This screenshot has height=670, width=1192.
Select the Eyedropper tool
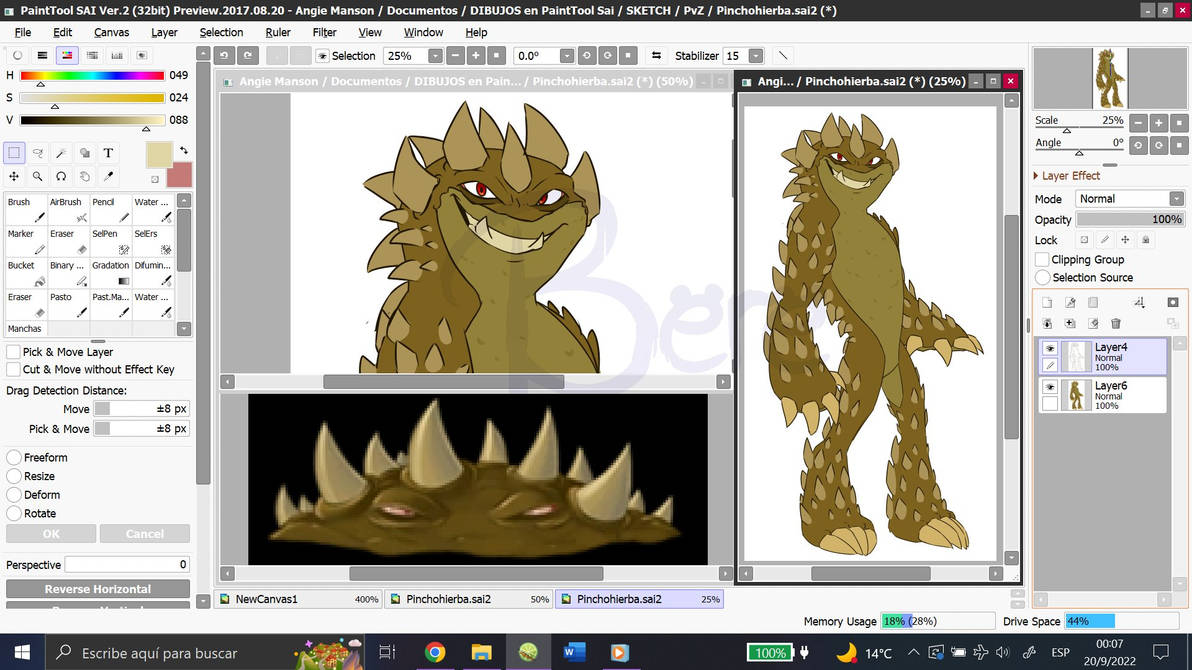coord(108,175)
